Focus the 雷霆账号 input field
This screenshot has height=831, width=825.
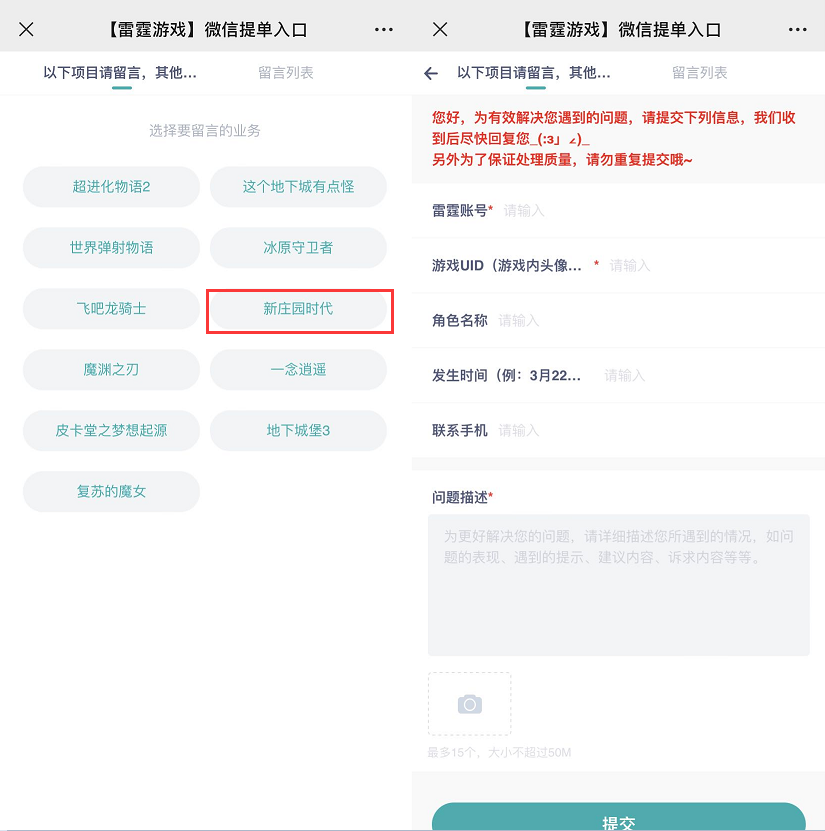[650, 211]
